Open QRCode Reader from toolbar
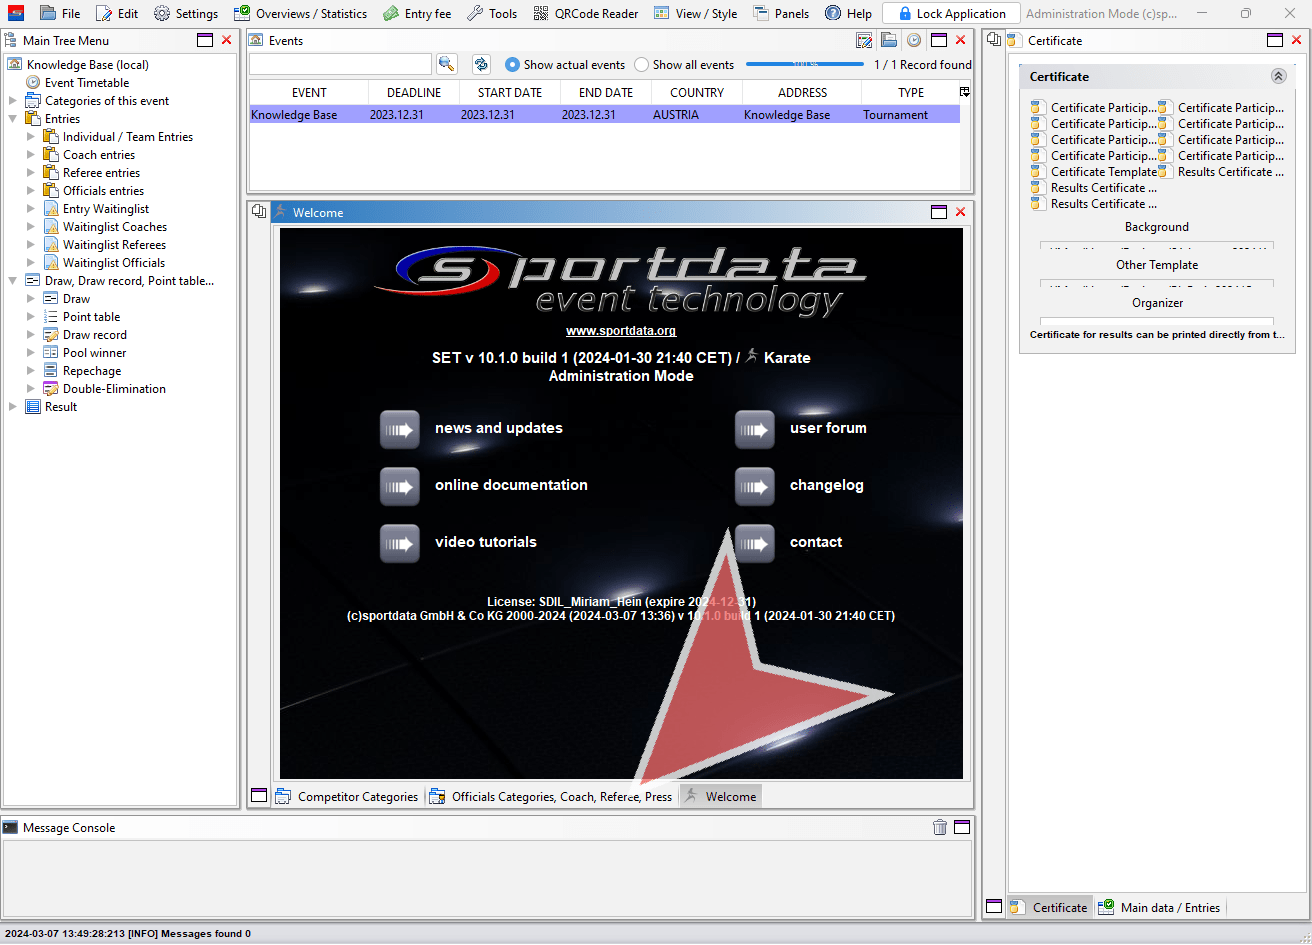This screenshot has height=945, width=1312. coord(586,13)
